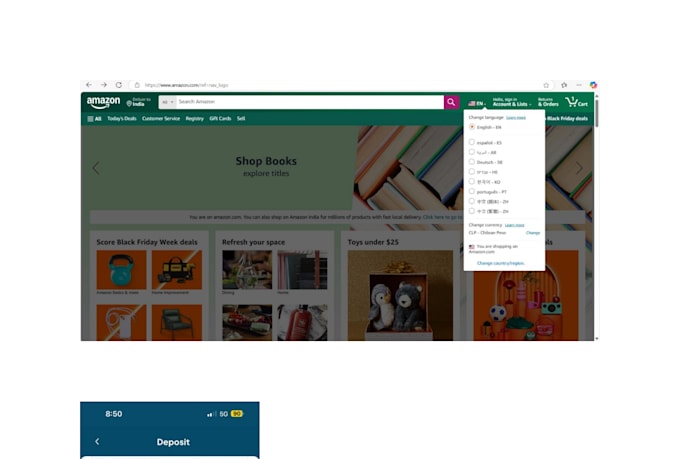The height and width of the screenshot is (459, 680).
Task: Choose the Arabic - AR language radio
Action: [x=471, y=152]
